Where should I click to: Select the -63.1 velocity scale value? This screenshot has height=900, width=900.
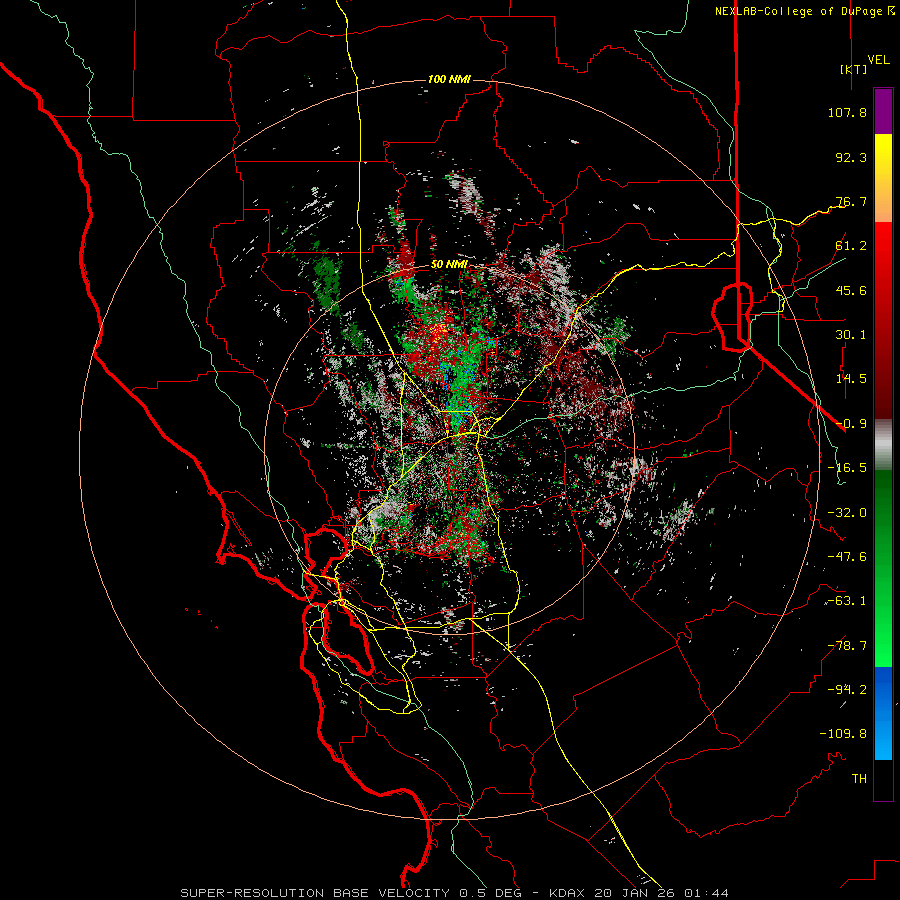pos(847,601)
